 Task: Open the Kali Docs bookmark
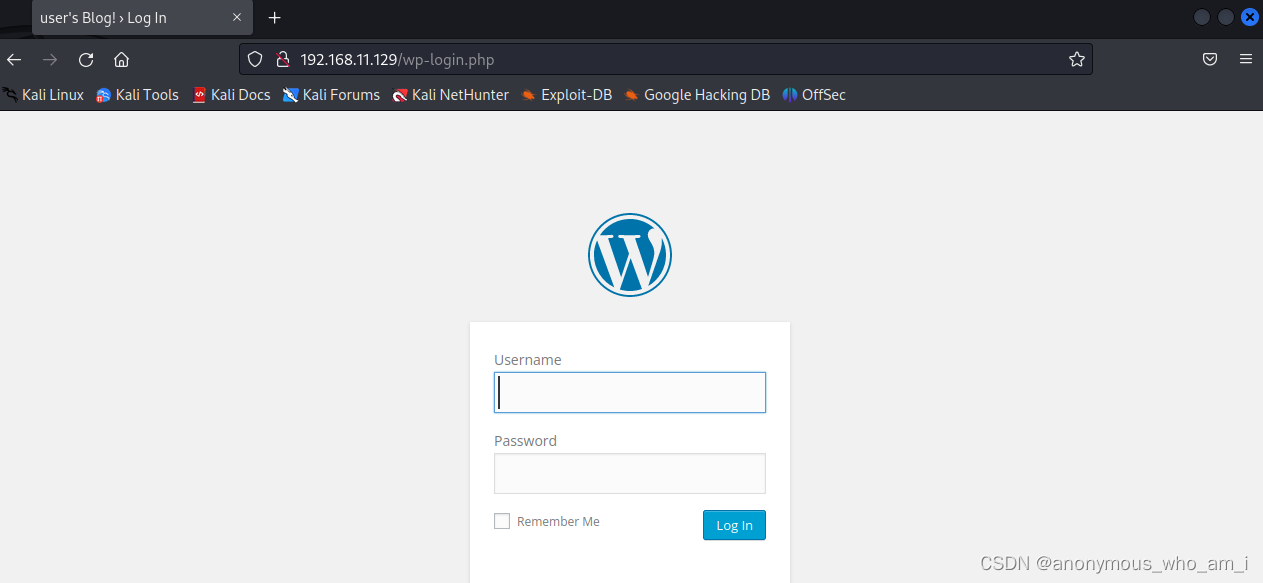(231, 95)
